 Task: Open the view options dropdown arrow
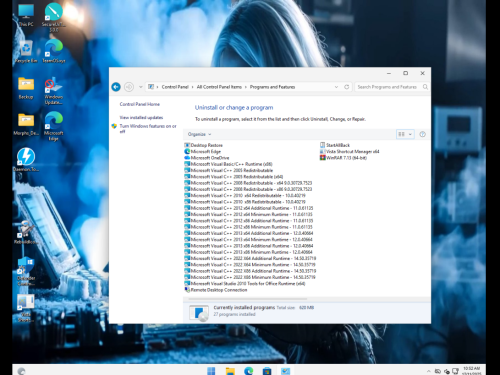coord(410,134)
